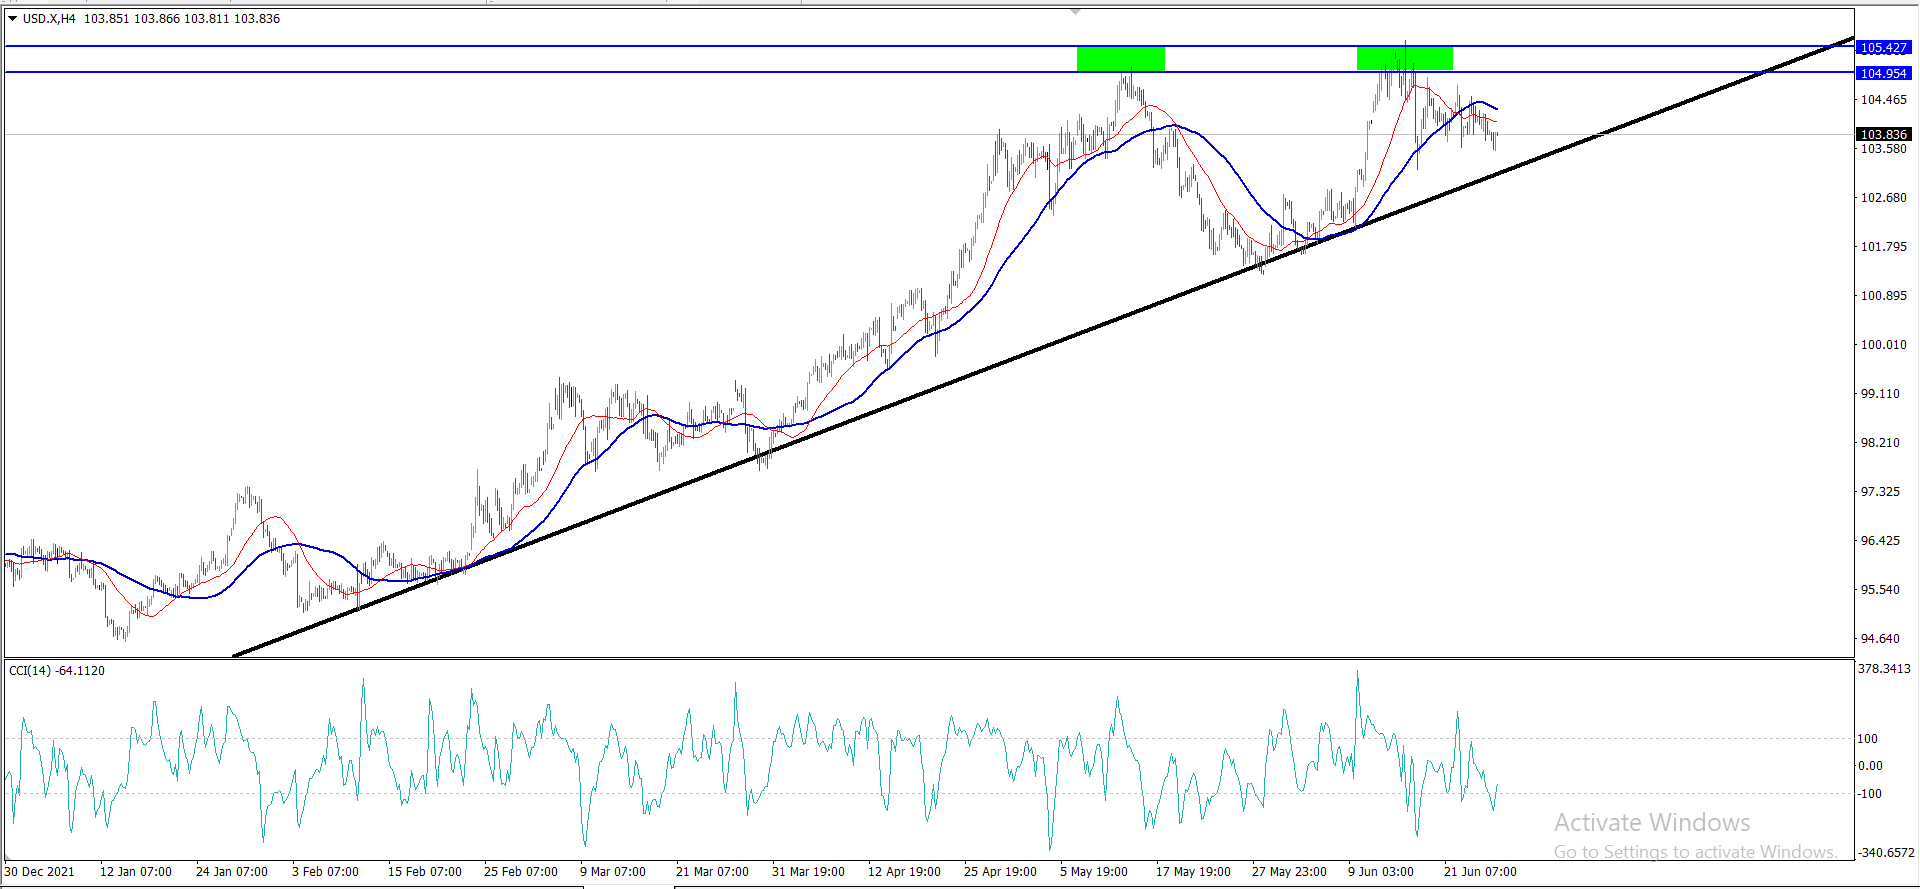Click the 104.954 blue price label
This screenshot has width=1920, height=889.
(x=1883, y=73)
